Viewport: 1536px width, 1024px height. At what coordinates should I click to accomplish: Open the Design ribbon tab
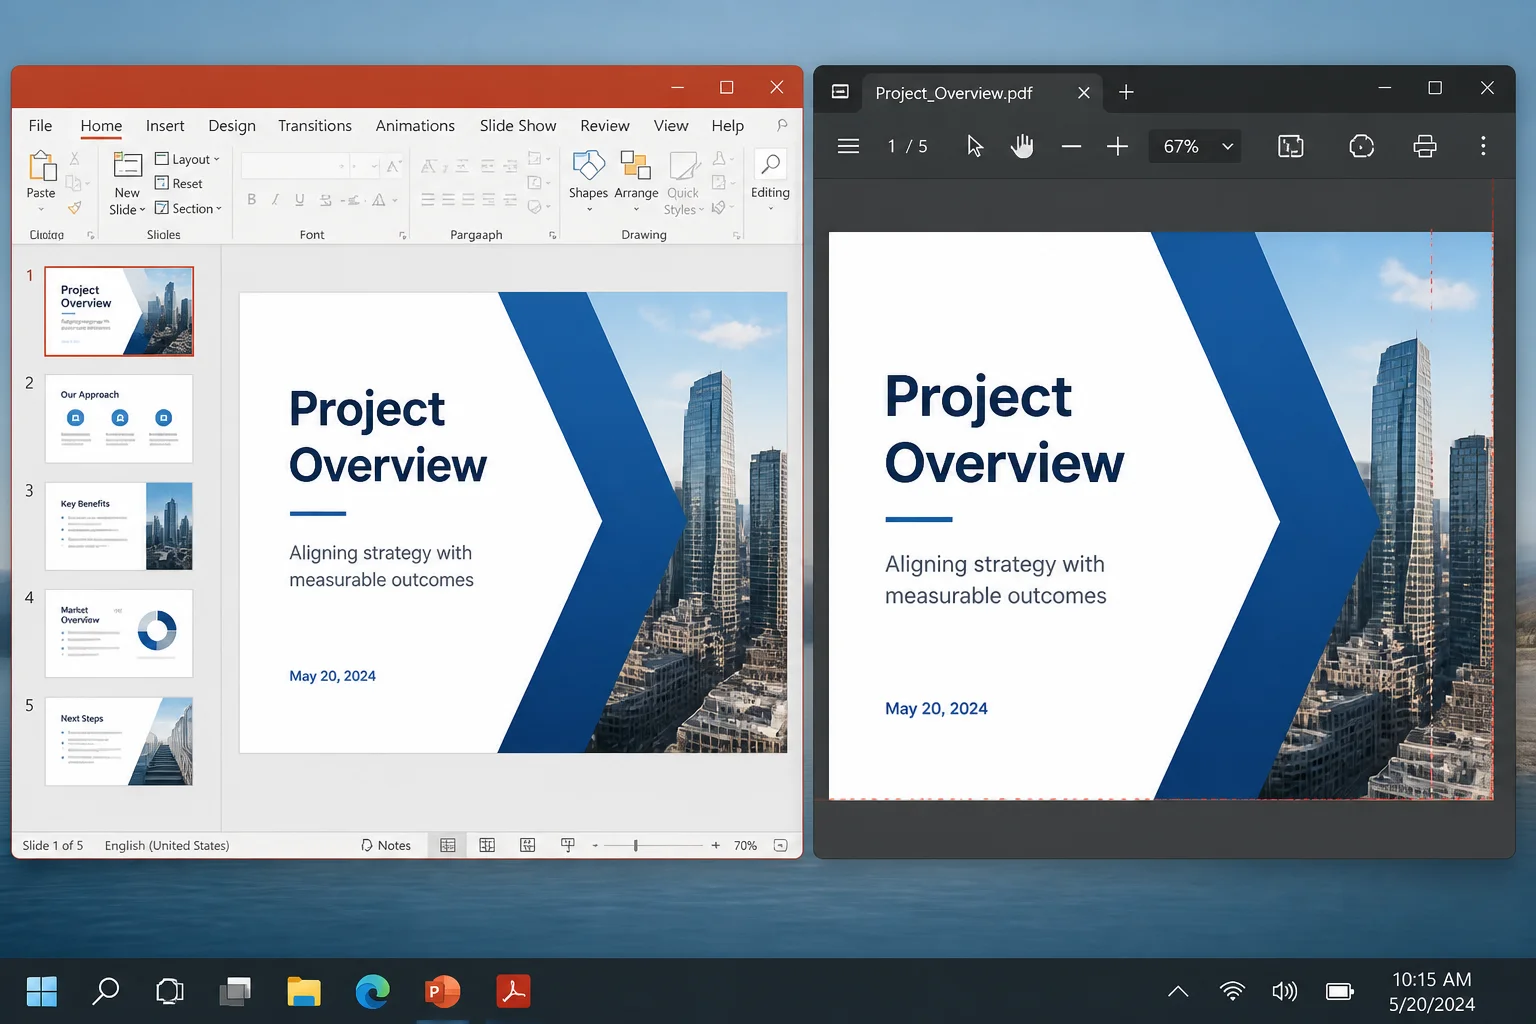(x=232, y=125)
